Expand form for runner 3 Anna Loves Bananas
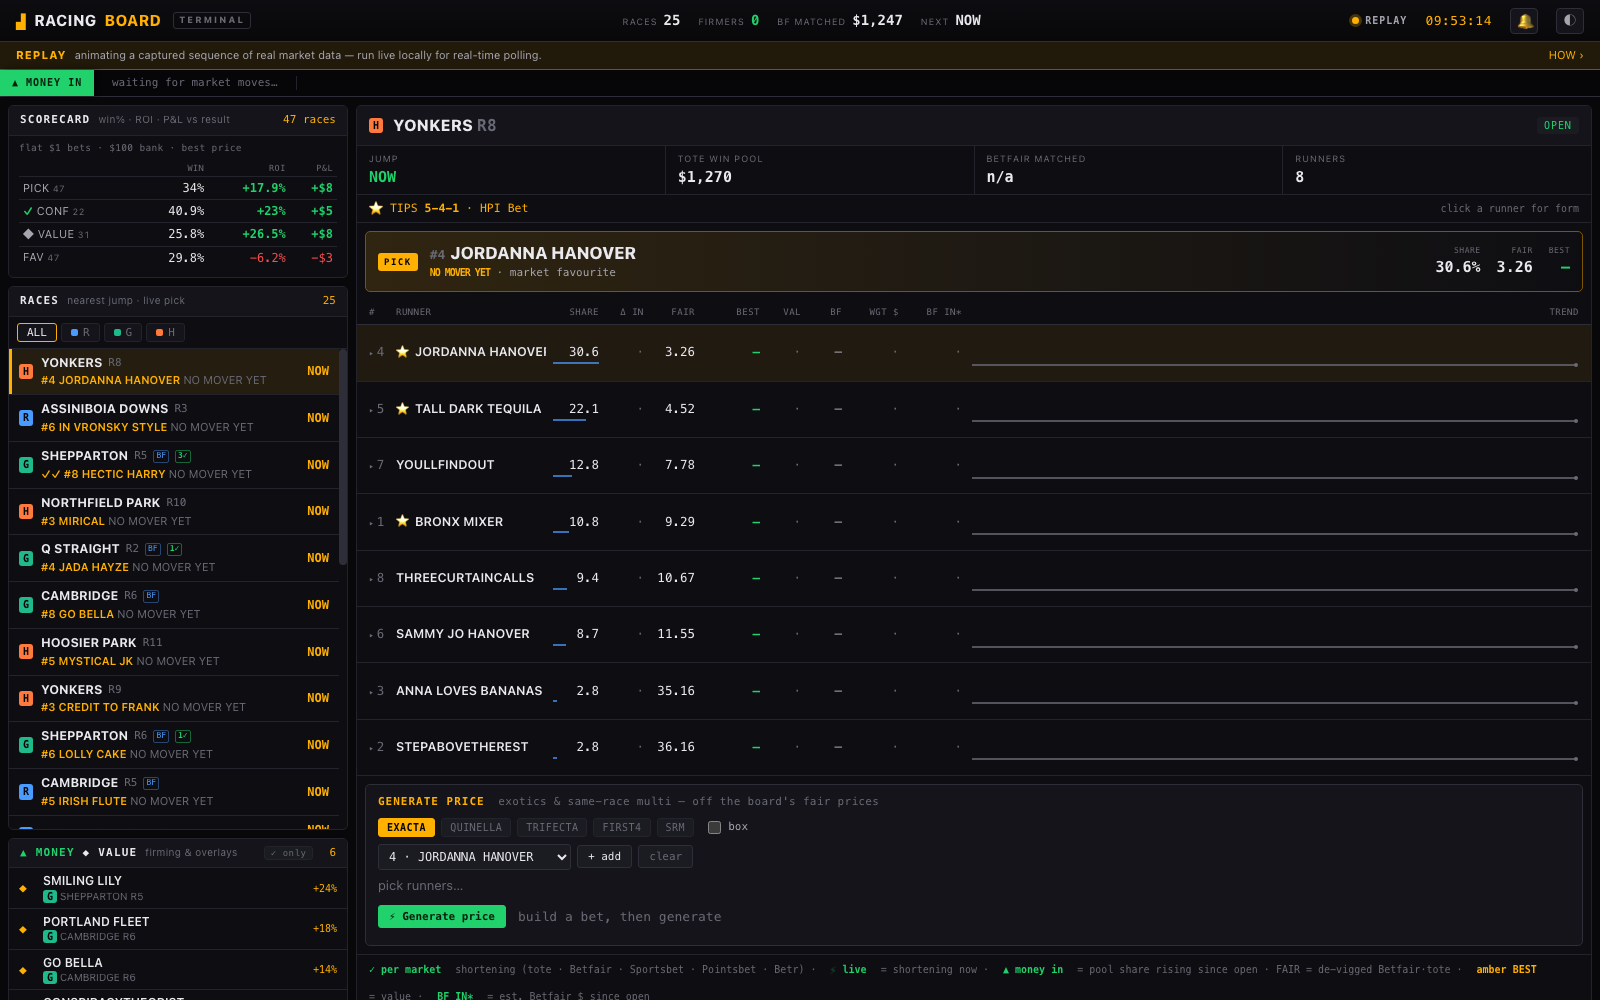 point(973,691)
